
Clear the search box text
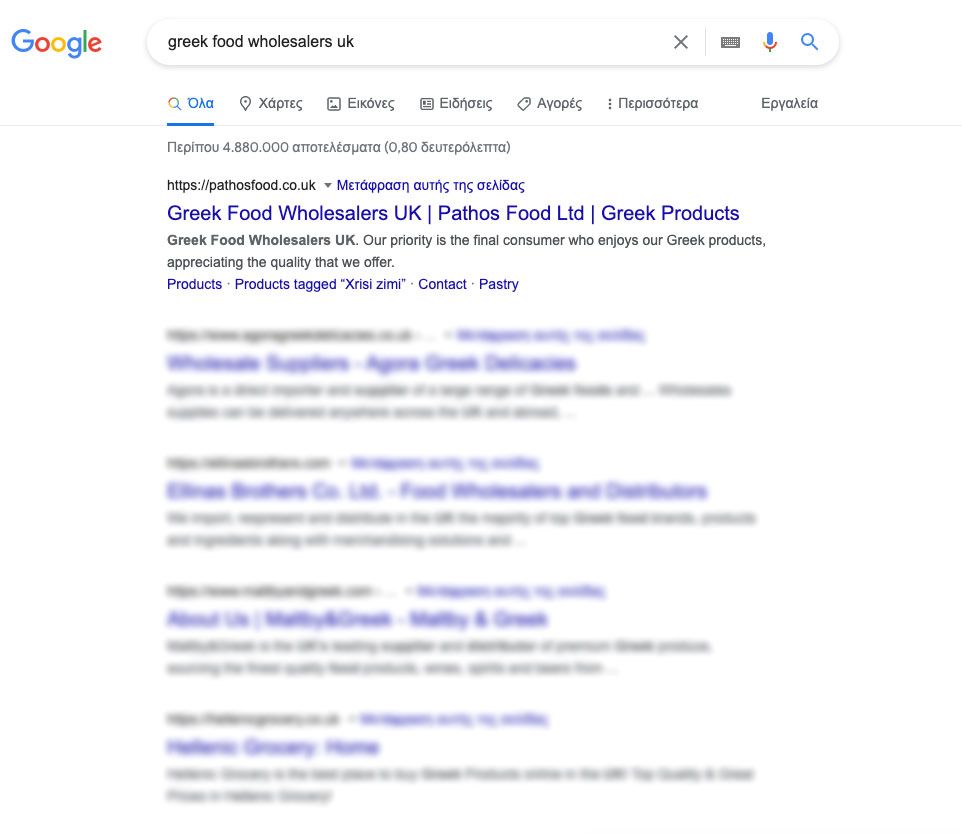coord(681,42)
